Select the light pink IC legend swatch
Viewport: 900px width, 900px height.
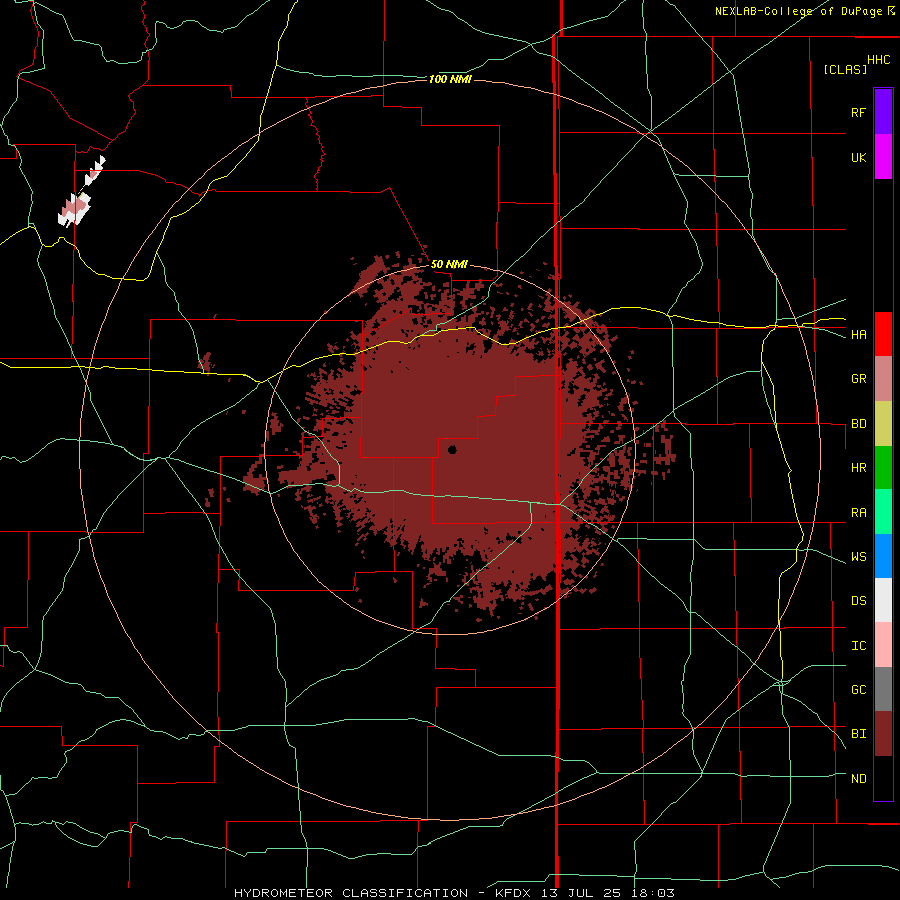pos(883,645)
